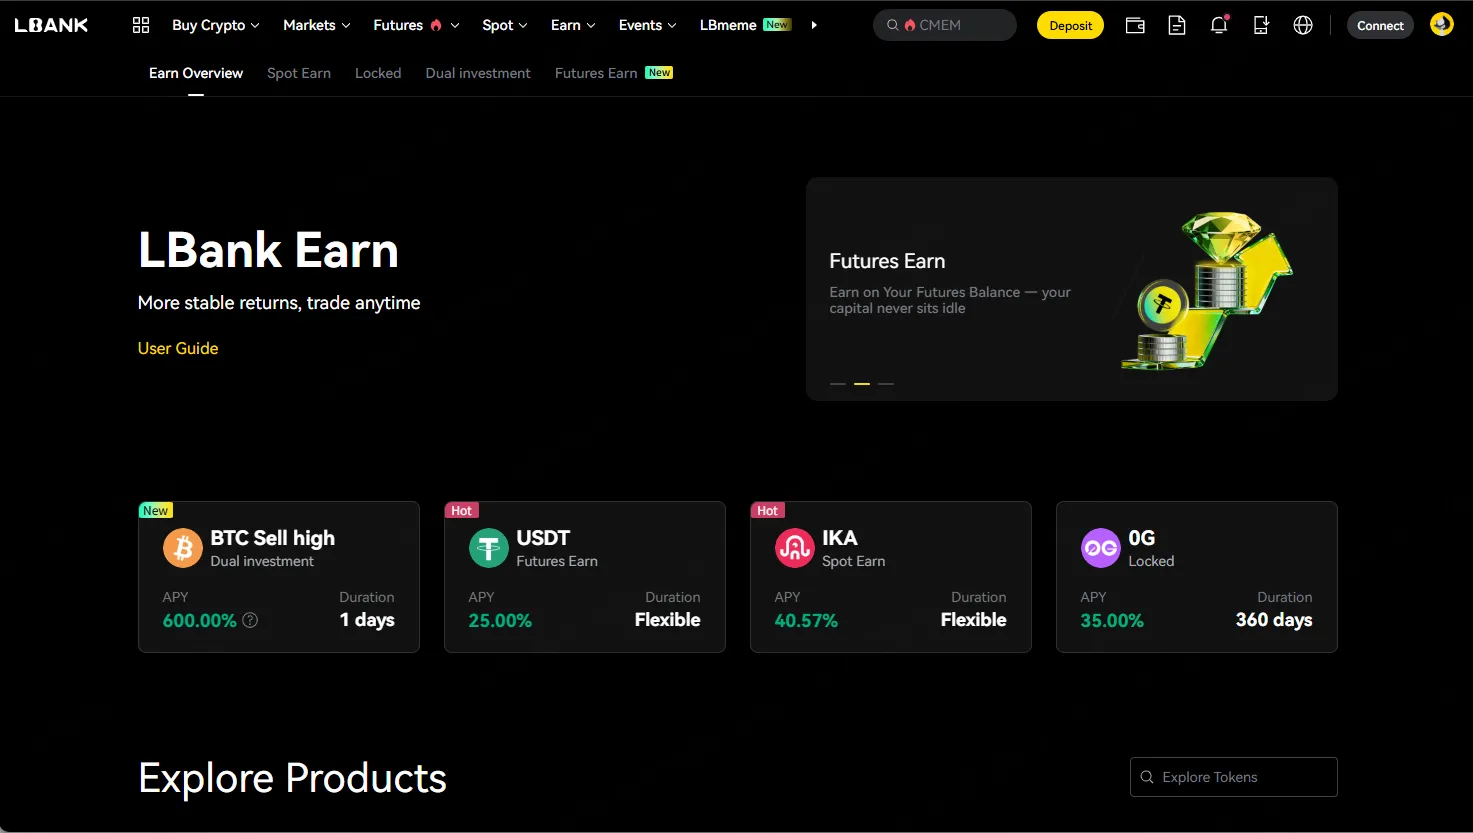Click the LBank logo
The image size is (1473, 833).
(x=52, y=25)
